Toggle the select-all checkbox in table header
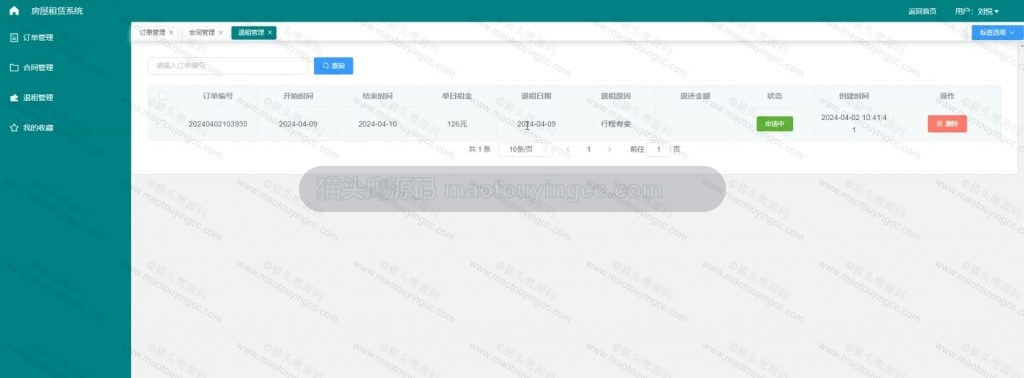This screenshot has height=378, width=1024. tap(163, 96)
